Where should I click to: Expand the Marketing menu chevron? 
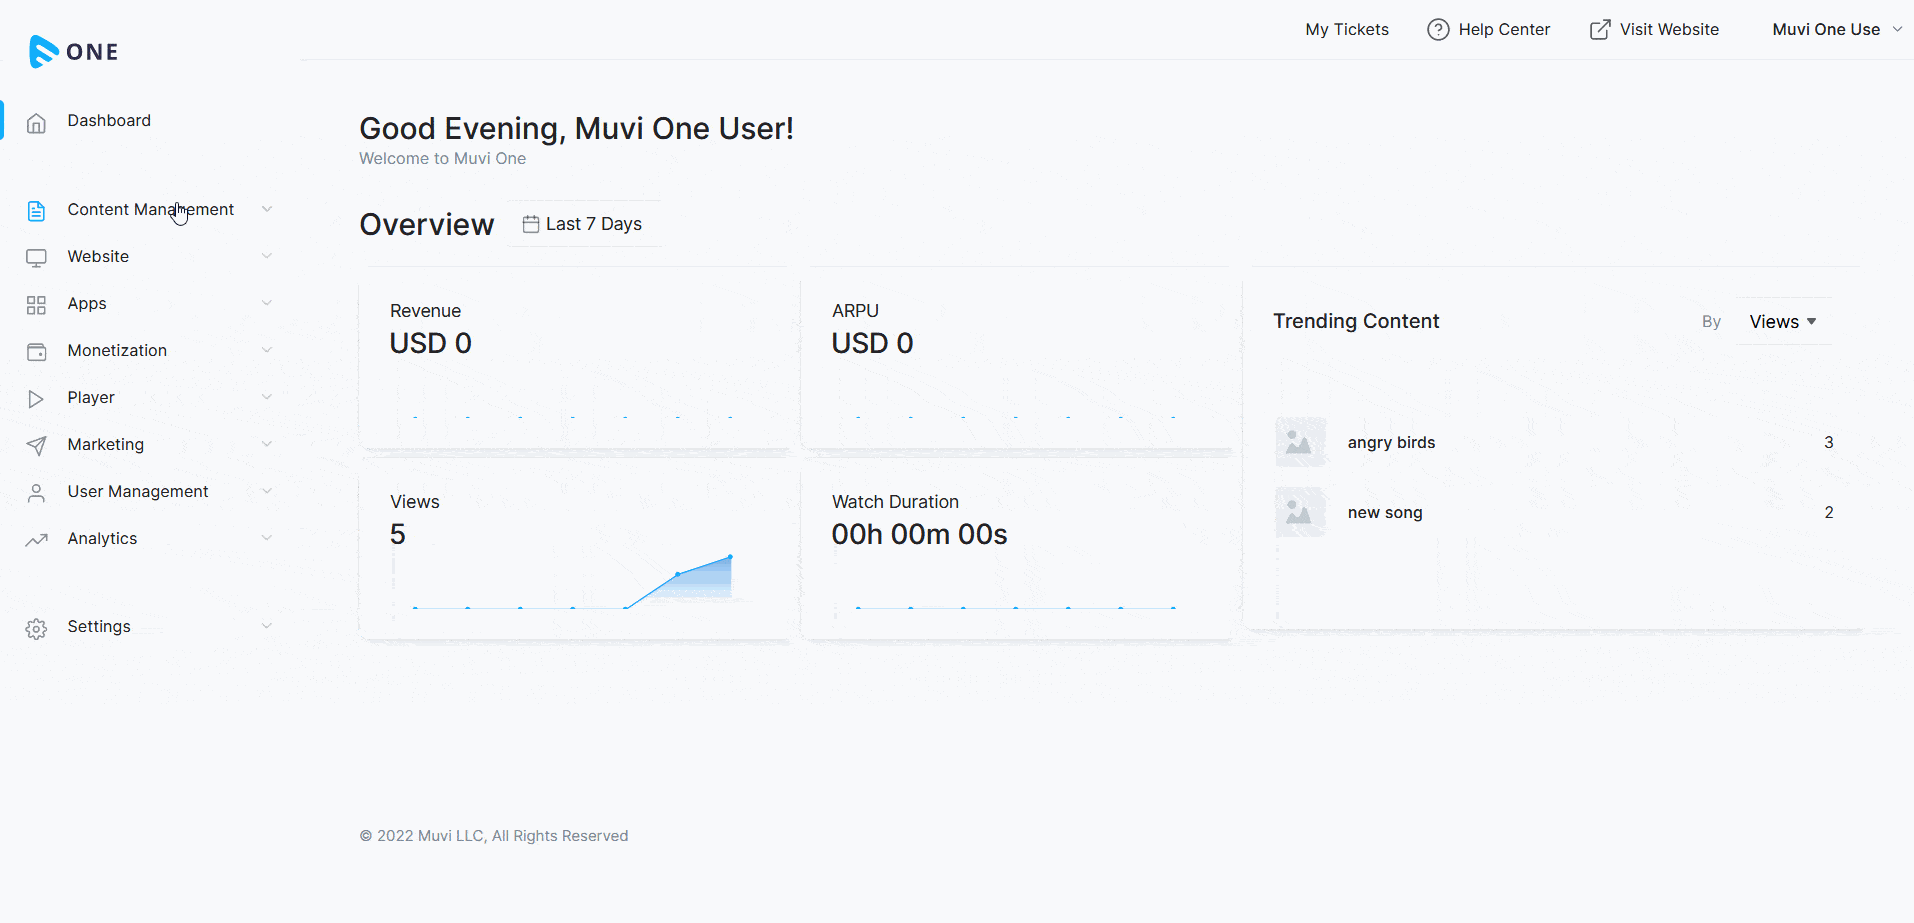(x=267, y=444)
